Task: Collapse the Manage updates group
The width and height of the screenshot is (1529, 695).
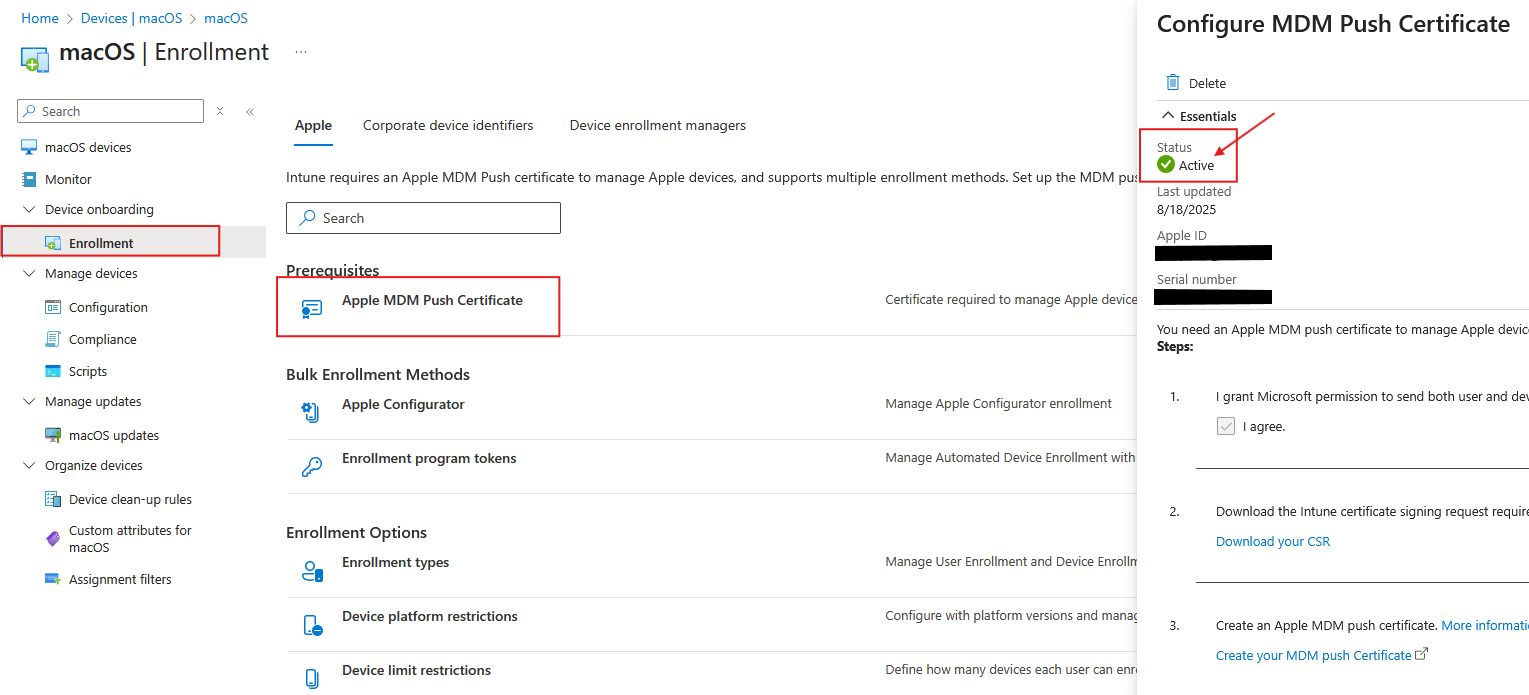Action: click(x=28, y=401)
